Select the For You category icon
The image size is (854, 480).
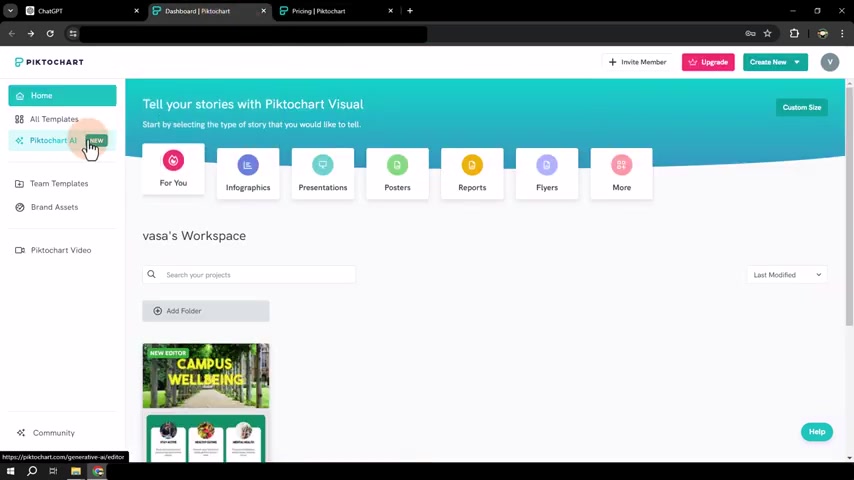173,160
